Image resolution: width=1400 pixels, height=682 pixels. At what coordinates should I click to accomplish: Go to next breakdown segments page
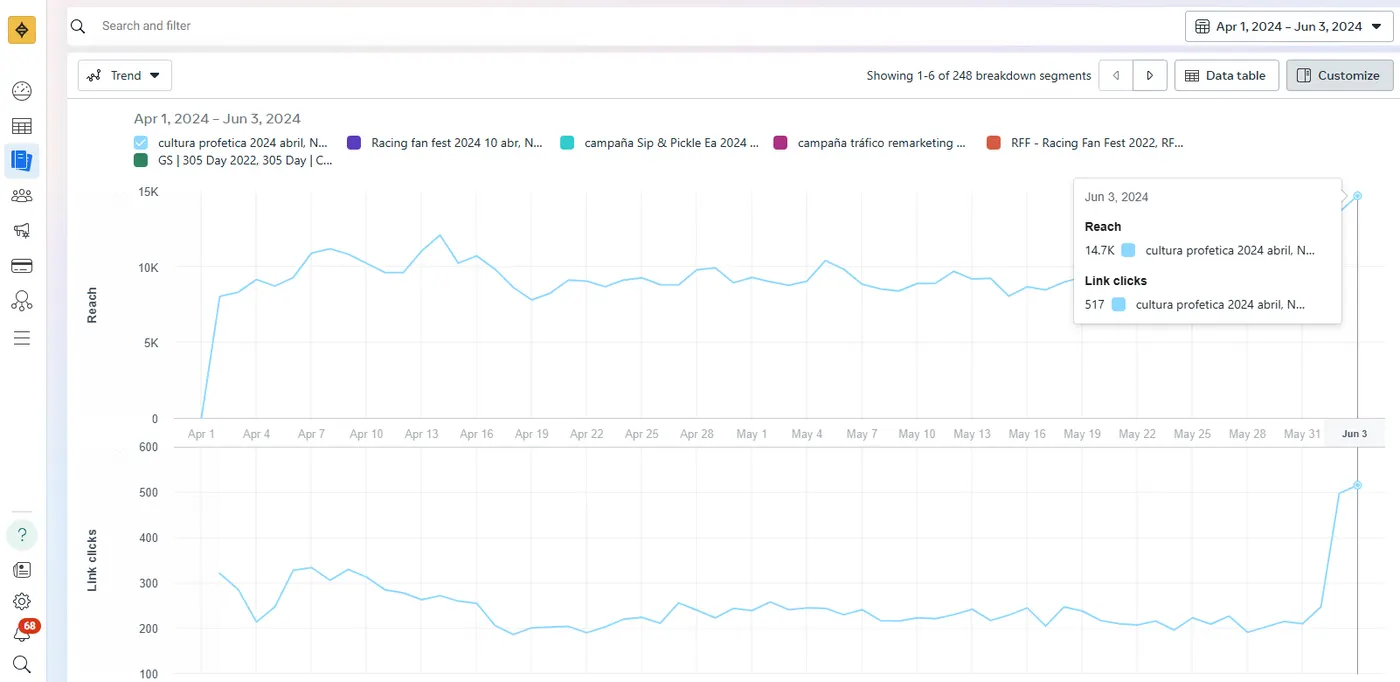[1150, 76]
